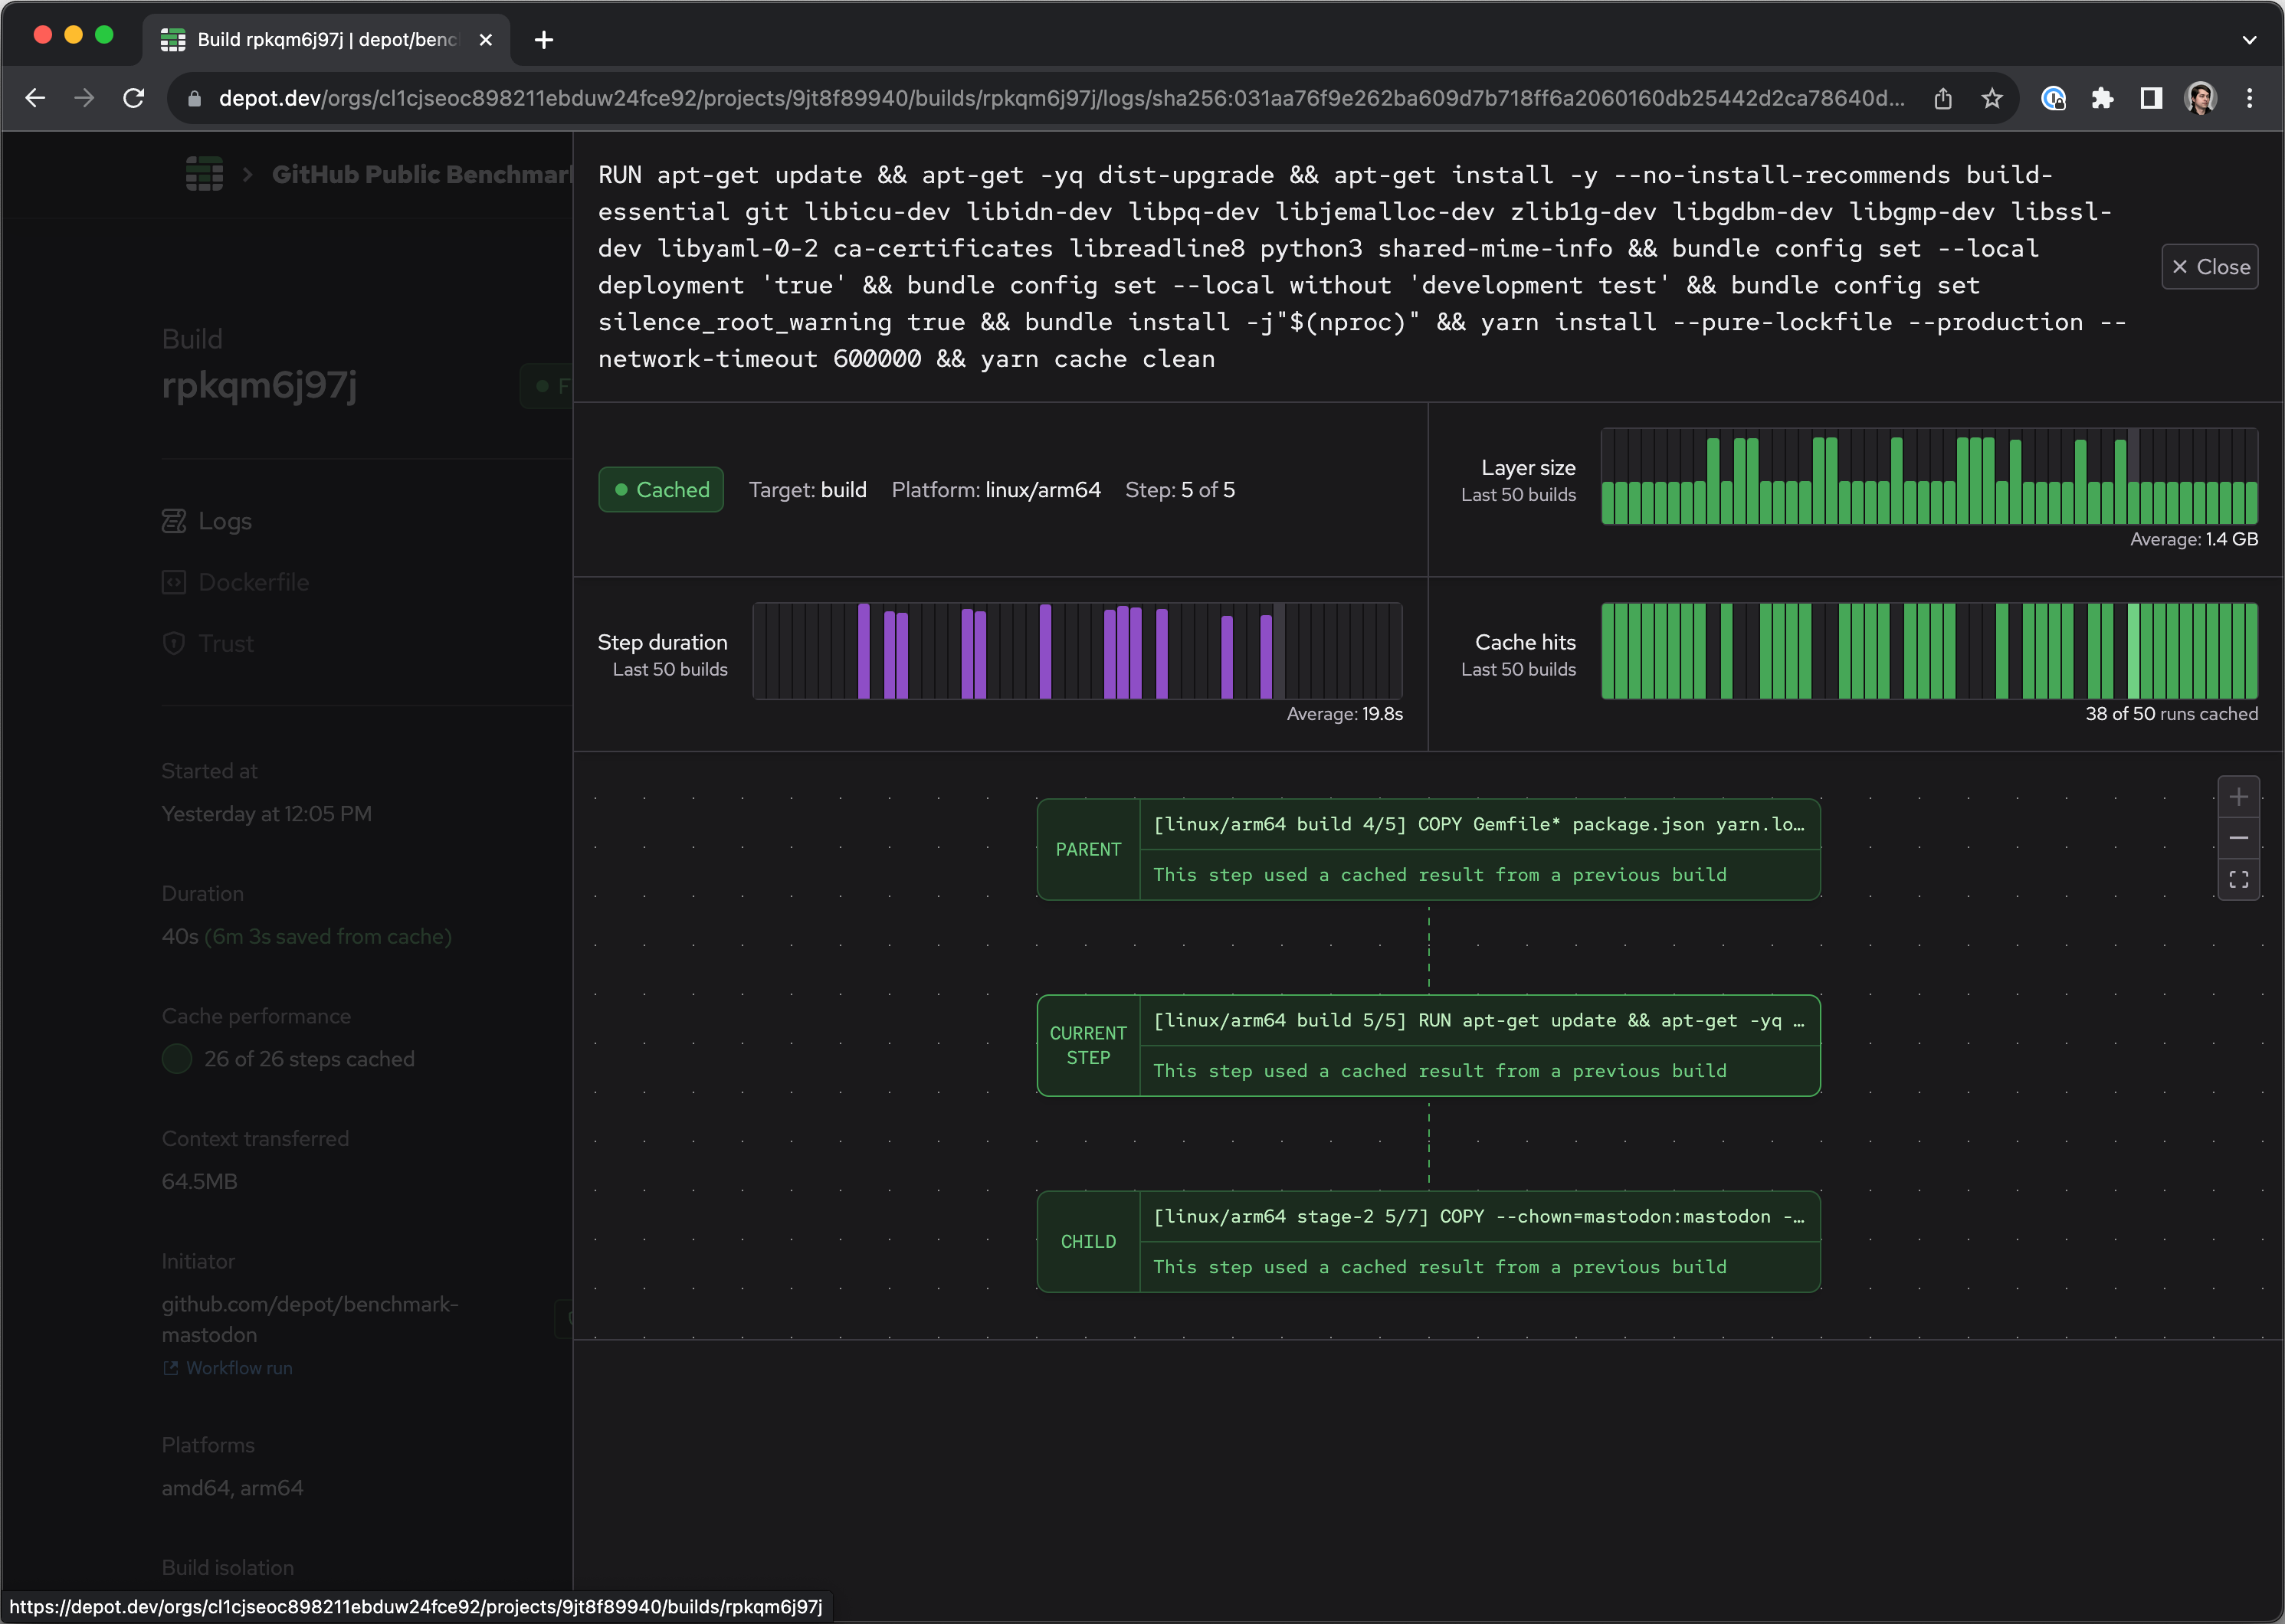Zoom into the build graph with plus icon
2285x1624 pixels.
coord(2239,796)
